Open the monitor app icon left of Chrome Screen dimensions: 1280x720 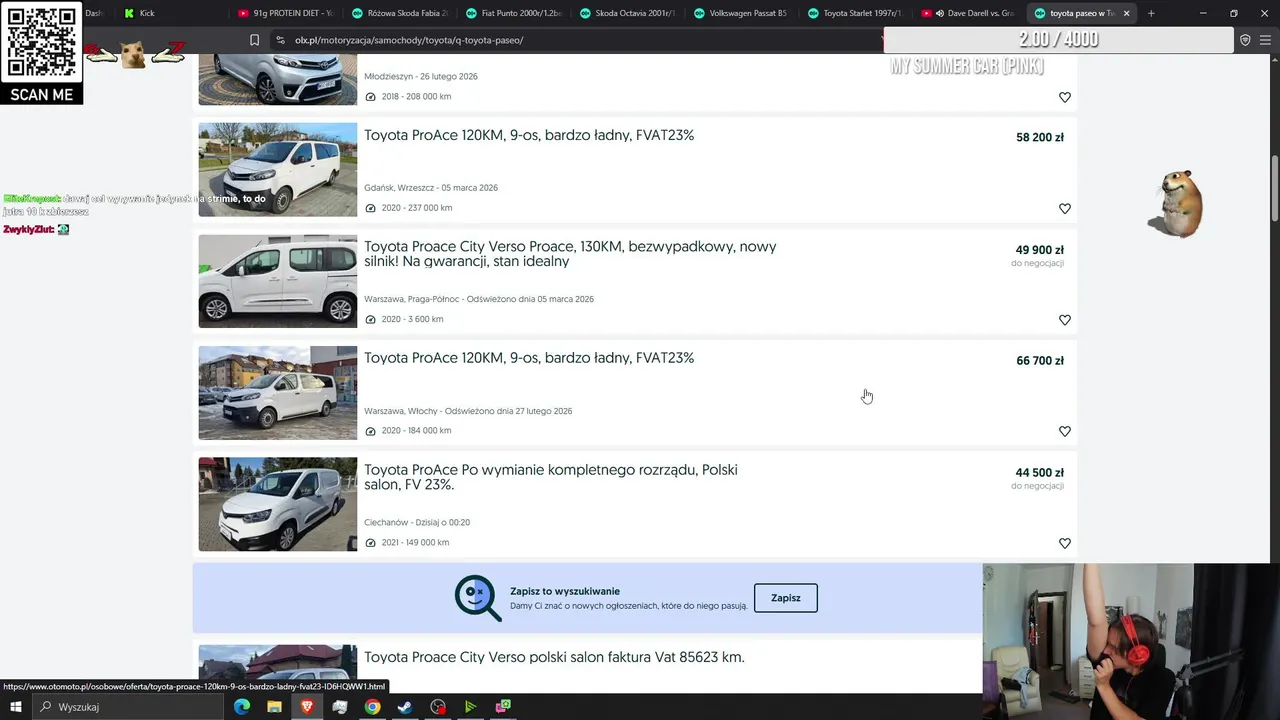340,707
